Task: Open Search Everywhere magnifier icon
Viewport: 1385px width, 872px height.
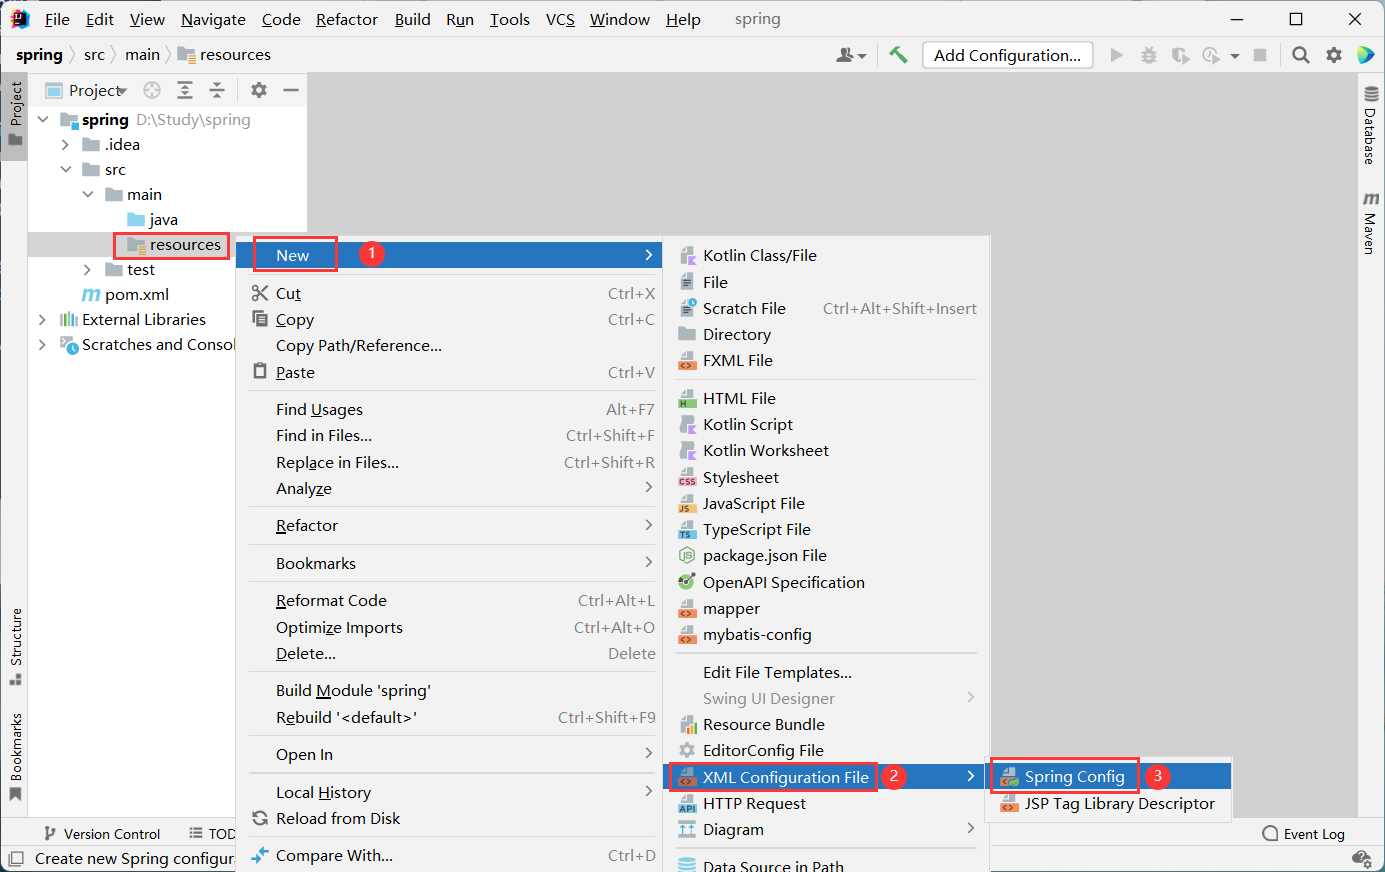Action: (1300, 55)
